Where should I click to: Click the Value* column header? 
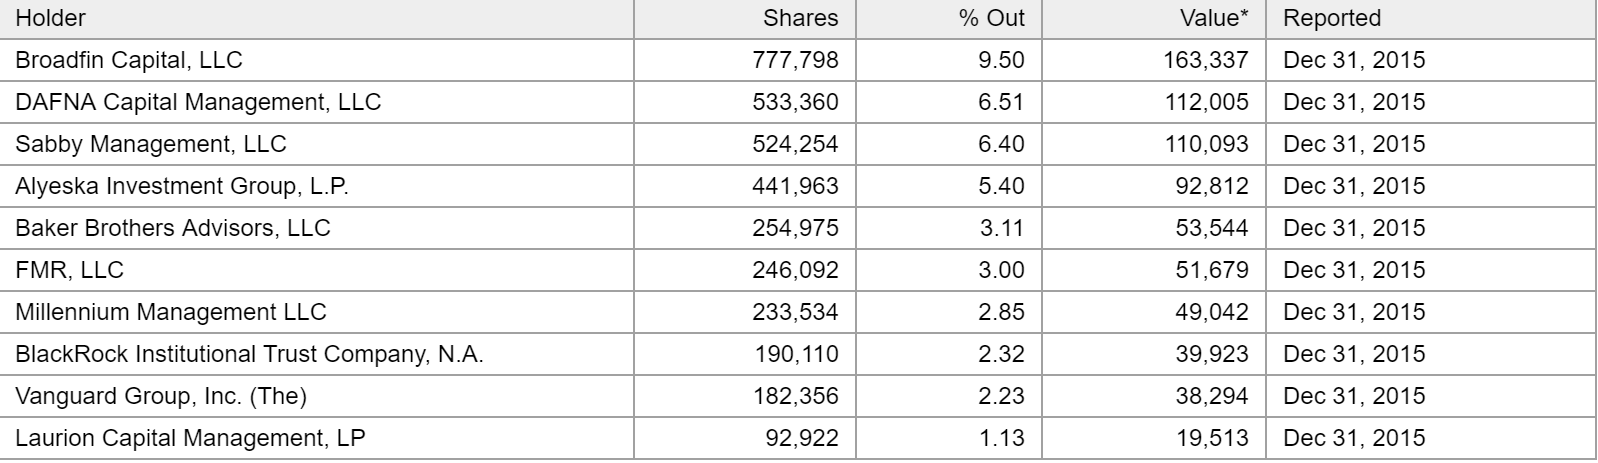tap(1215, 18)
